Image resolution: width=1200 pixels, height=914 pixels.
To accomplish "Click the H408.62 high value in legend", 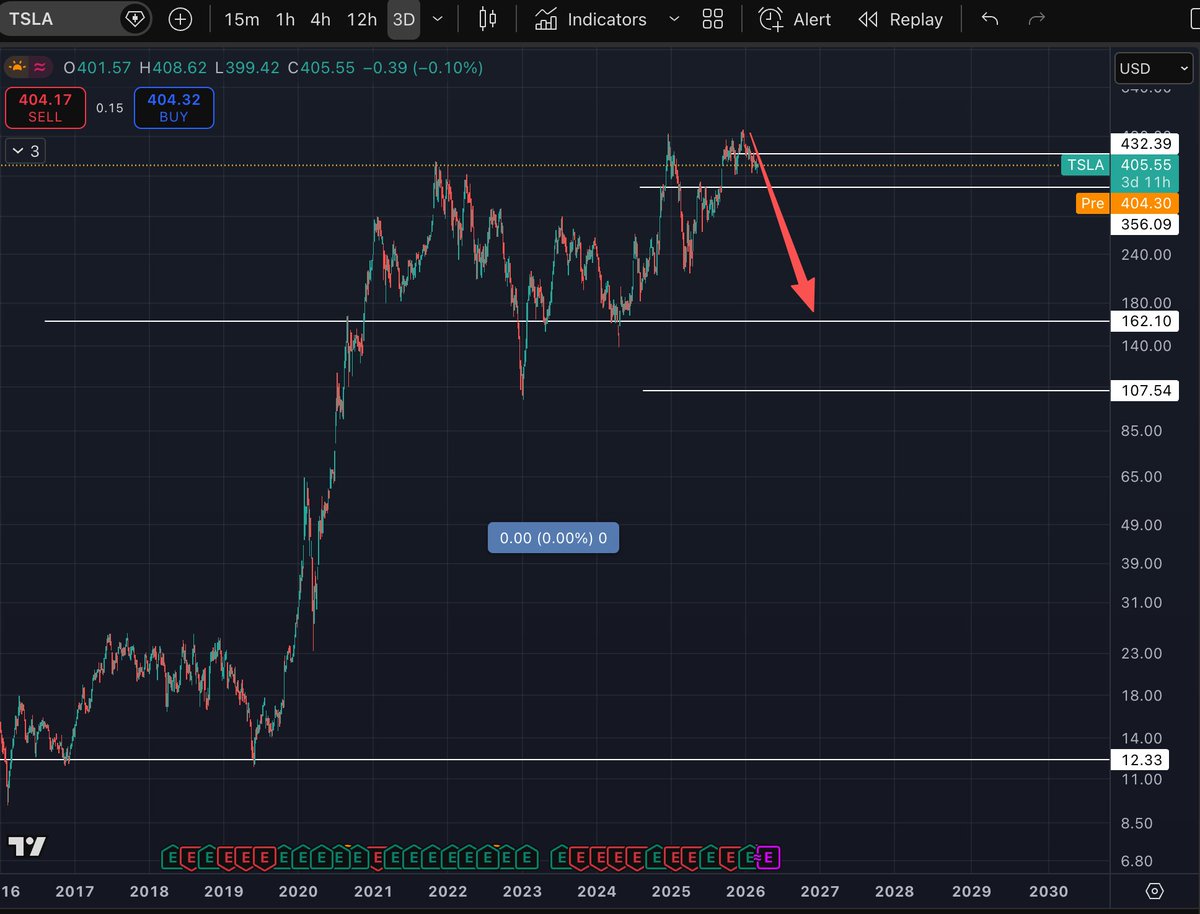I will [x=173, y=68].
